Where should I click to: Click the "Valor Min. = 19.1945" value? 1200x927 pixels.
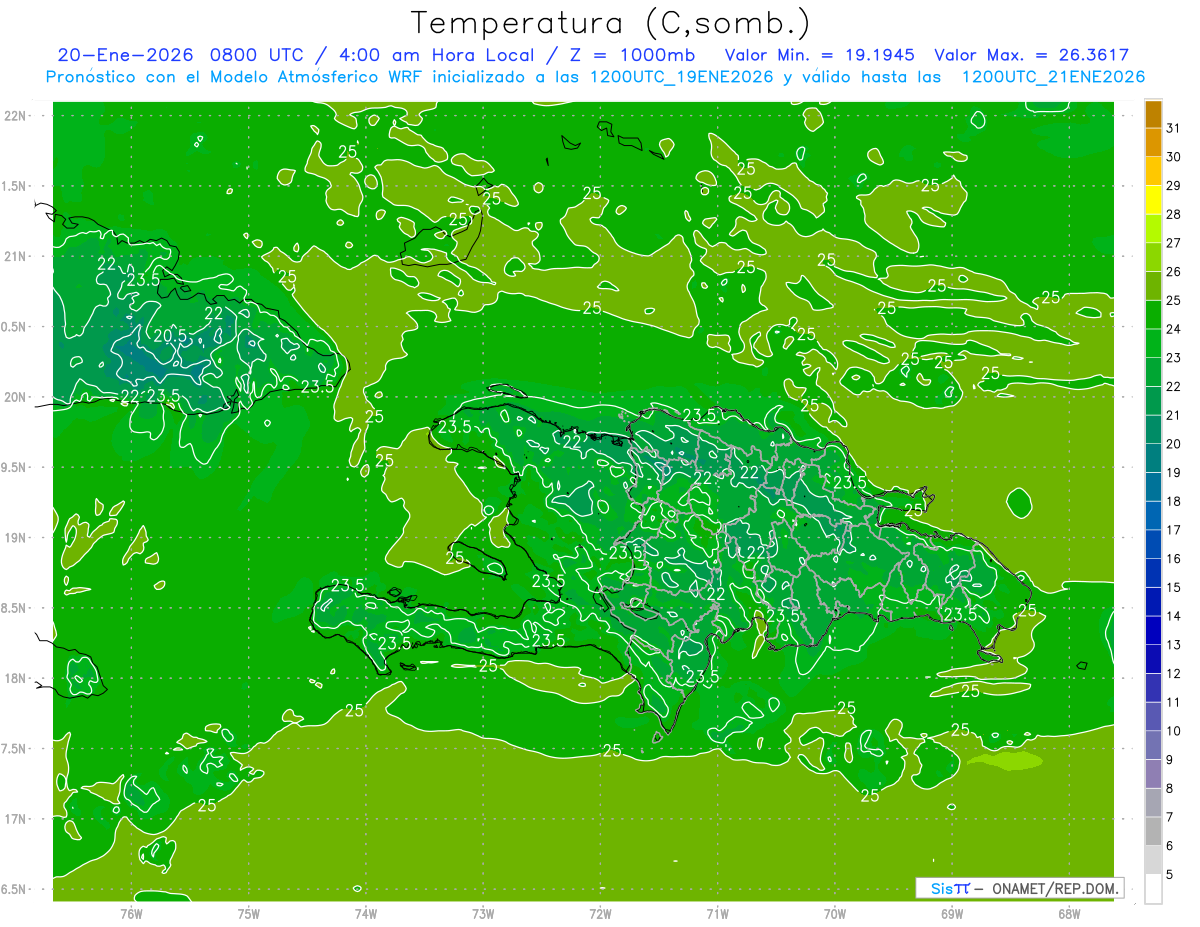[x=821, y=55]
